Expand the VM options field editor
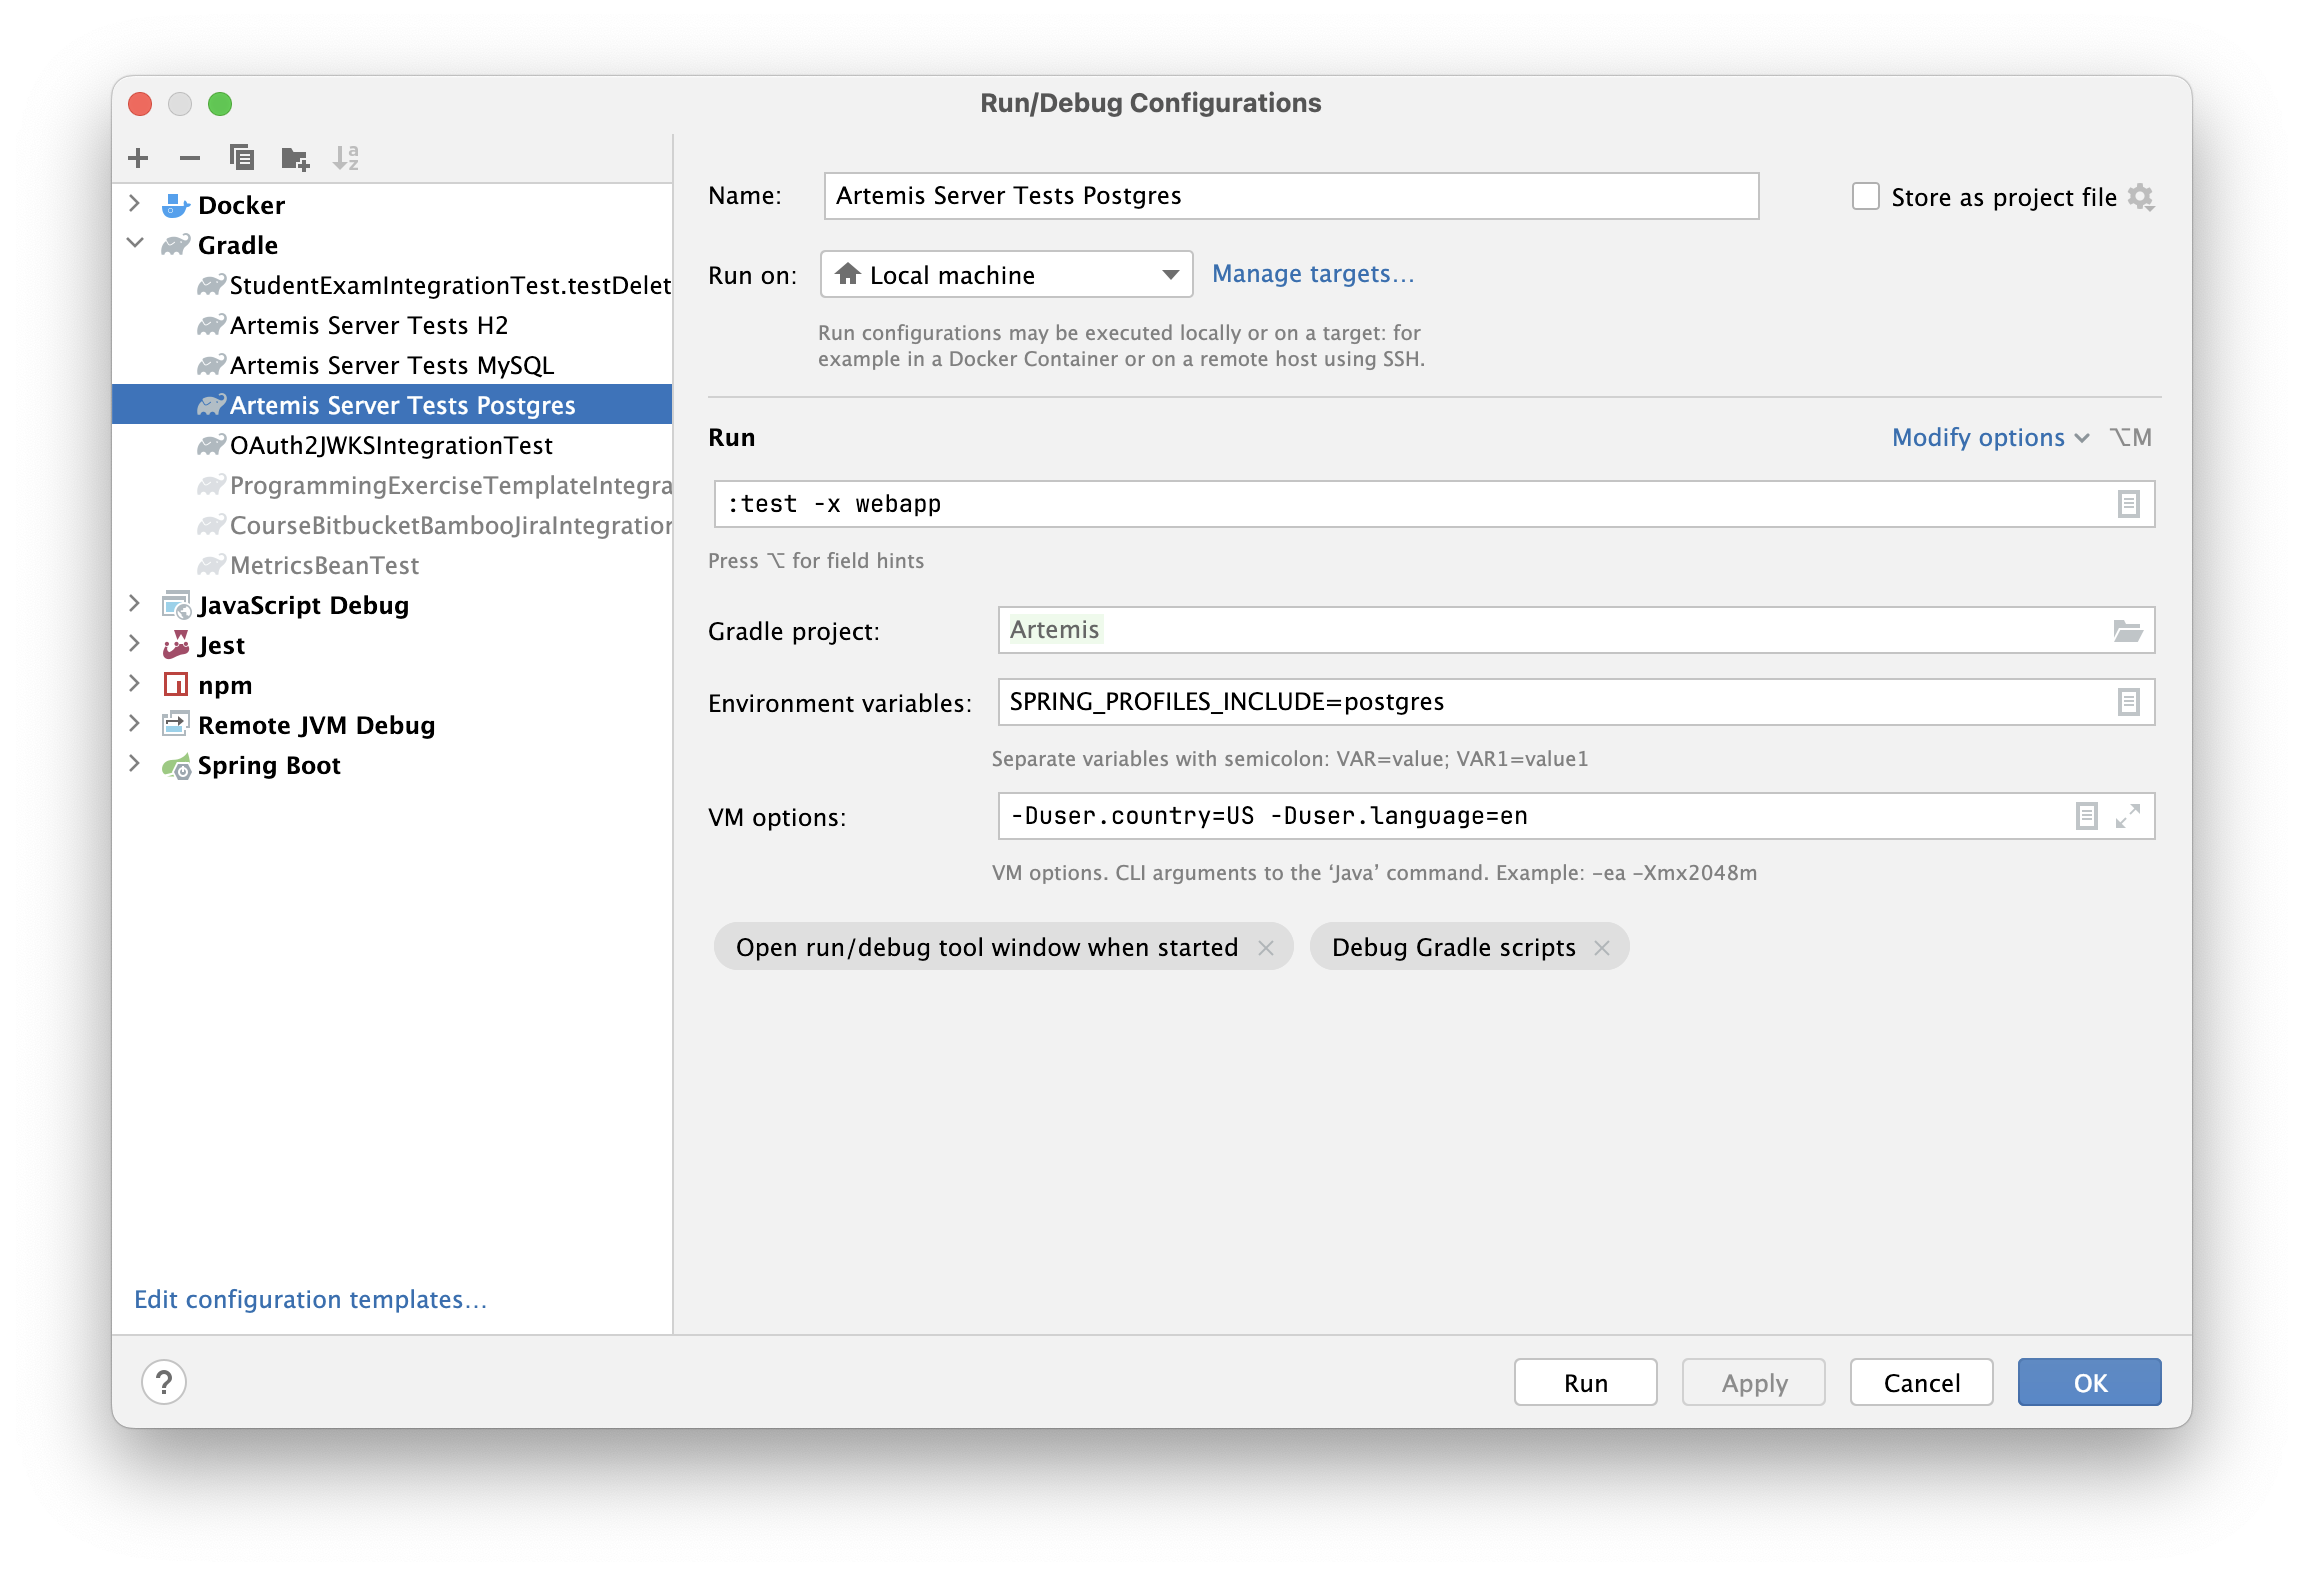This screenshot has width=2304, height=1576. pos(2128,816)
